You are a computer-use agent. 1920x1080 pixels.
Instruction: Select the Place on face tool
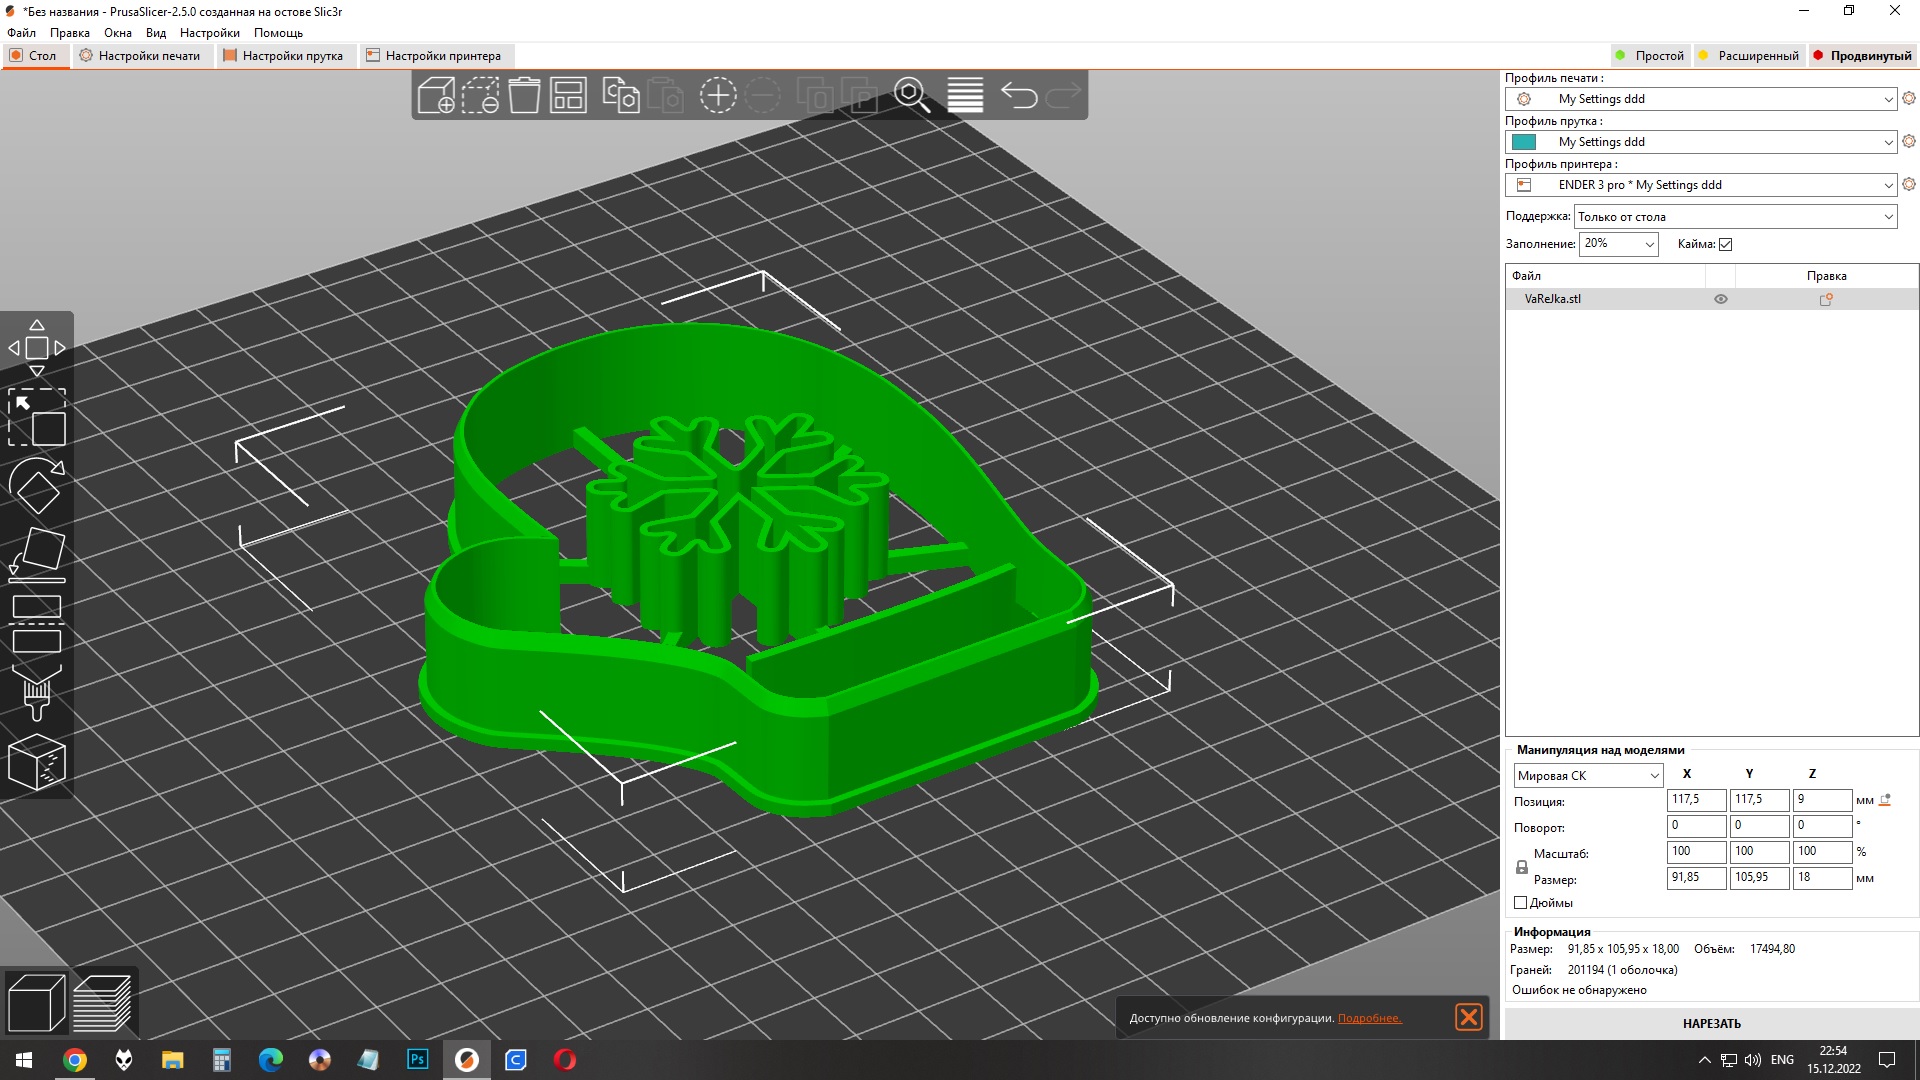point(37,555)
